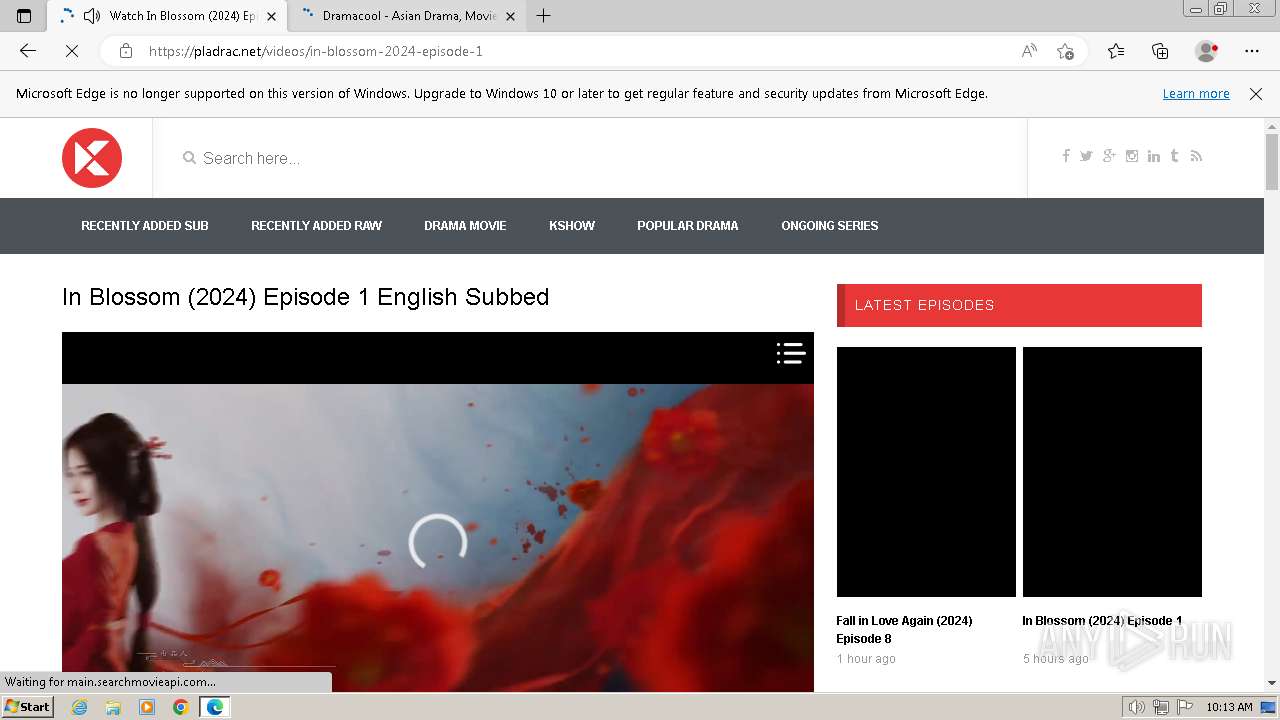1280x720 pixels.
Task: Launch Chrome from taskbar
Action: pyautogui.click(x=181, y=707)
